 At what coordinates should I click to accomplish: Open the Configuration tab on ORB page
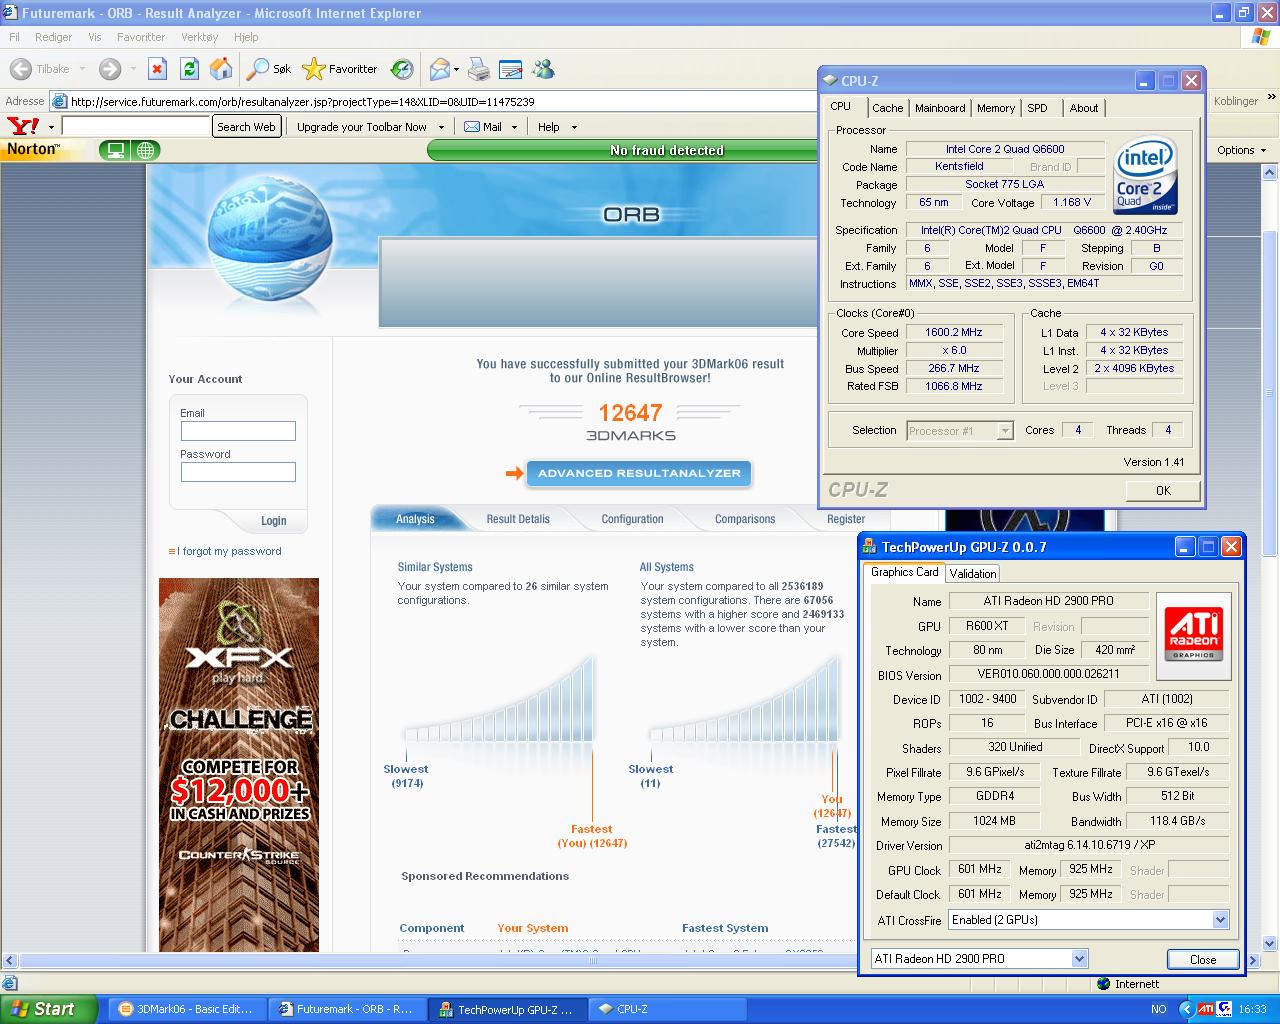tap(632, 519)
